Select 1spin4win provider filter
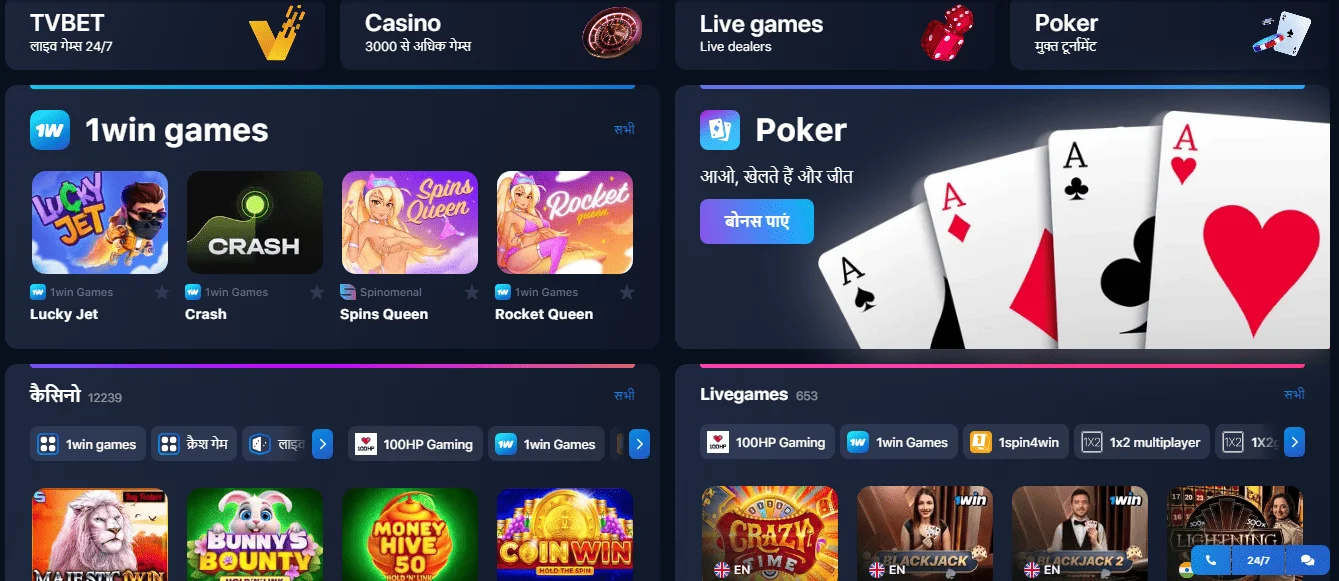Image resolution: width=1339 pixels, height=581 pixels. point(1015,442)
